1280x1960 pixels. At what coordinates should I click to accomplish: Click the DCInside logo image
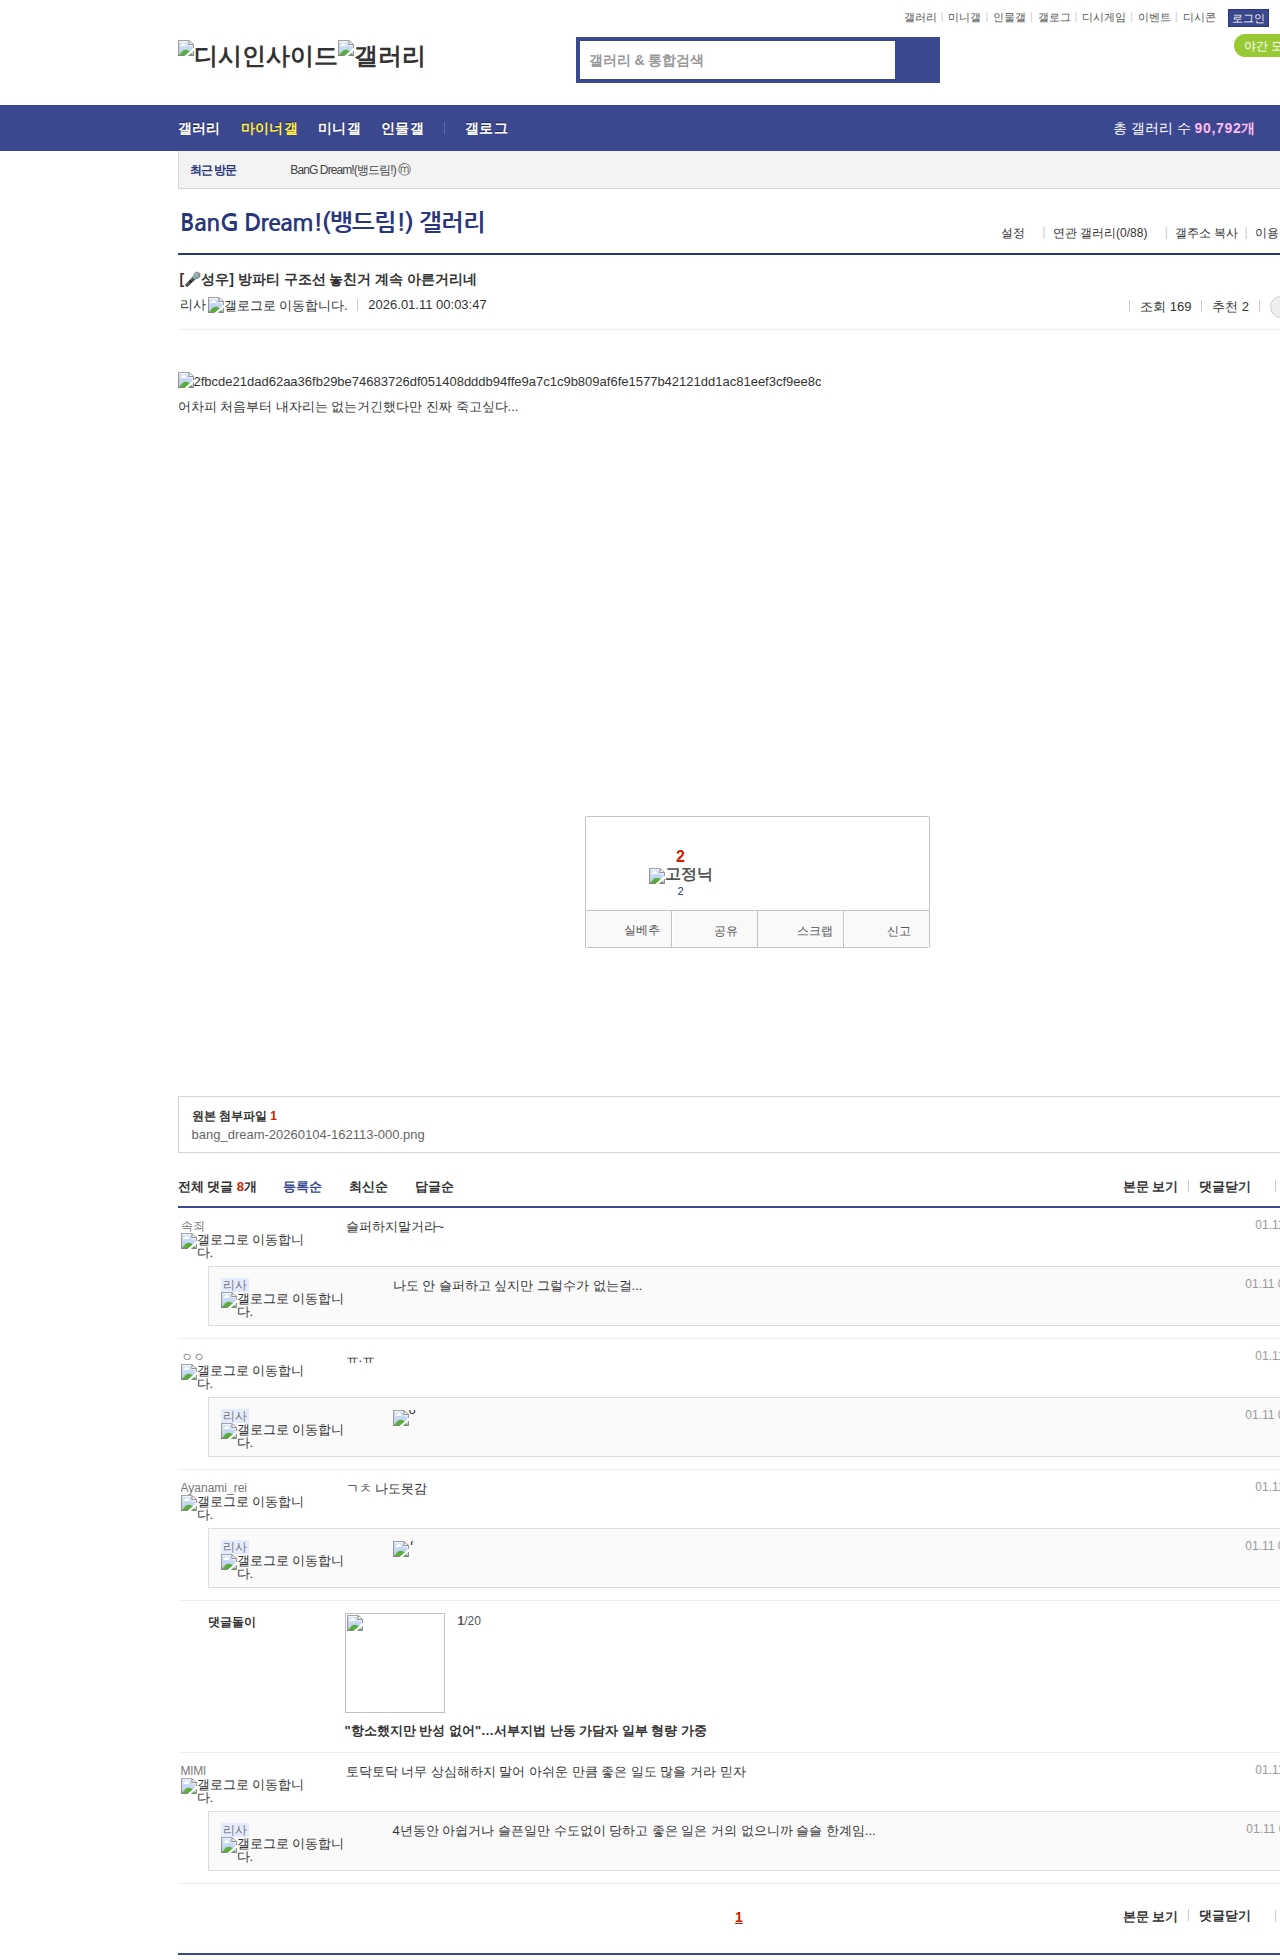tap(257, 56)
